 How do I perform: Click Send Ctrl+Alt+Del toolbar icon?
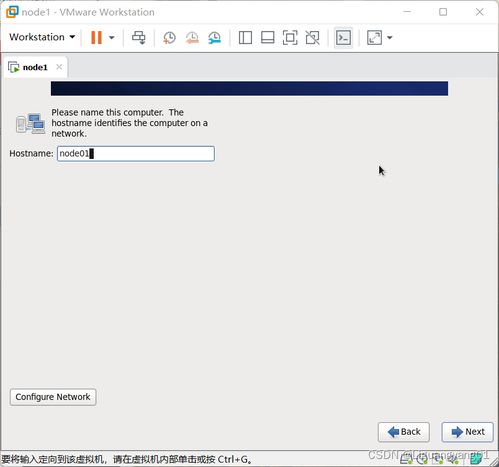(x=139, y=37)
